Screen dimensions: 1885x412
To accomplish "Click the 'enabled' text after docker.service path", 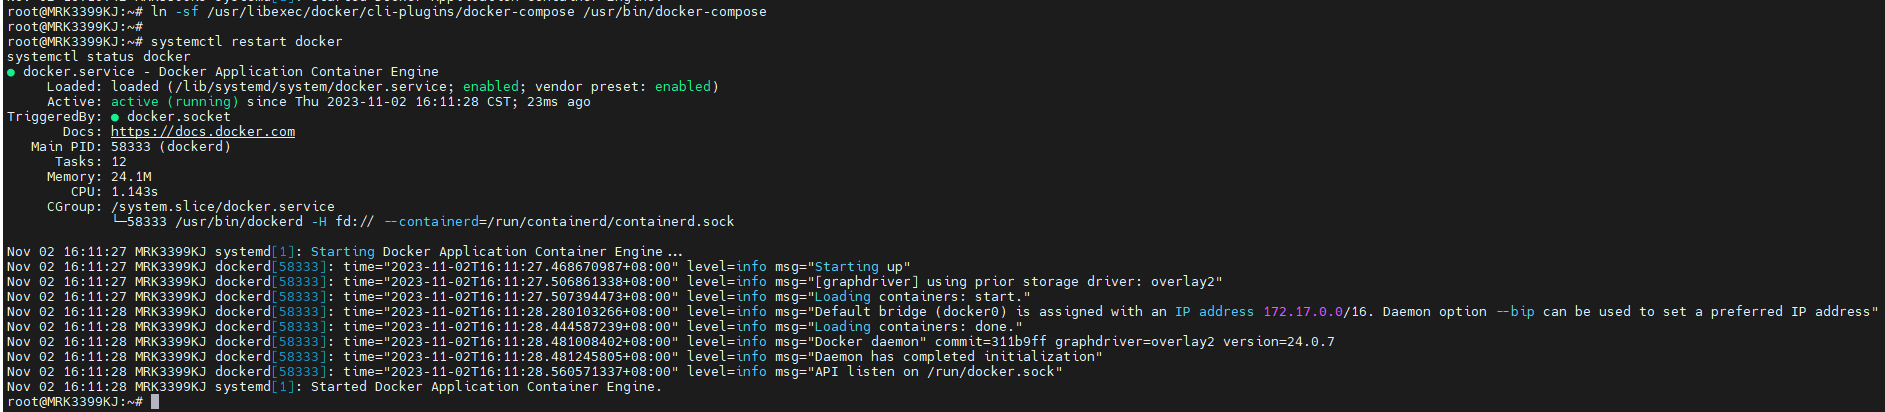I will pos(491,87).
